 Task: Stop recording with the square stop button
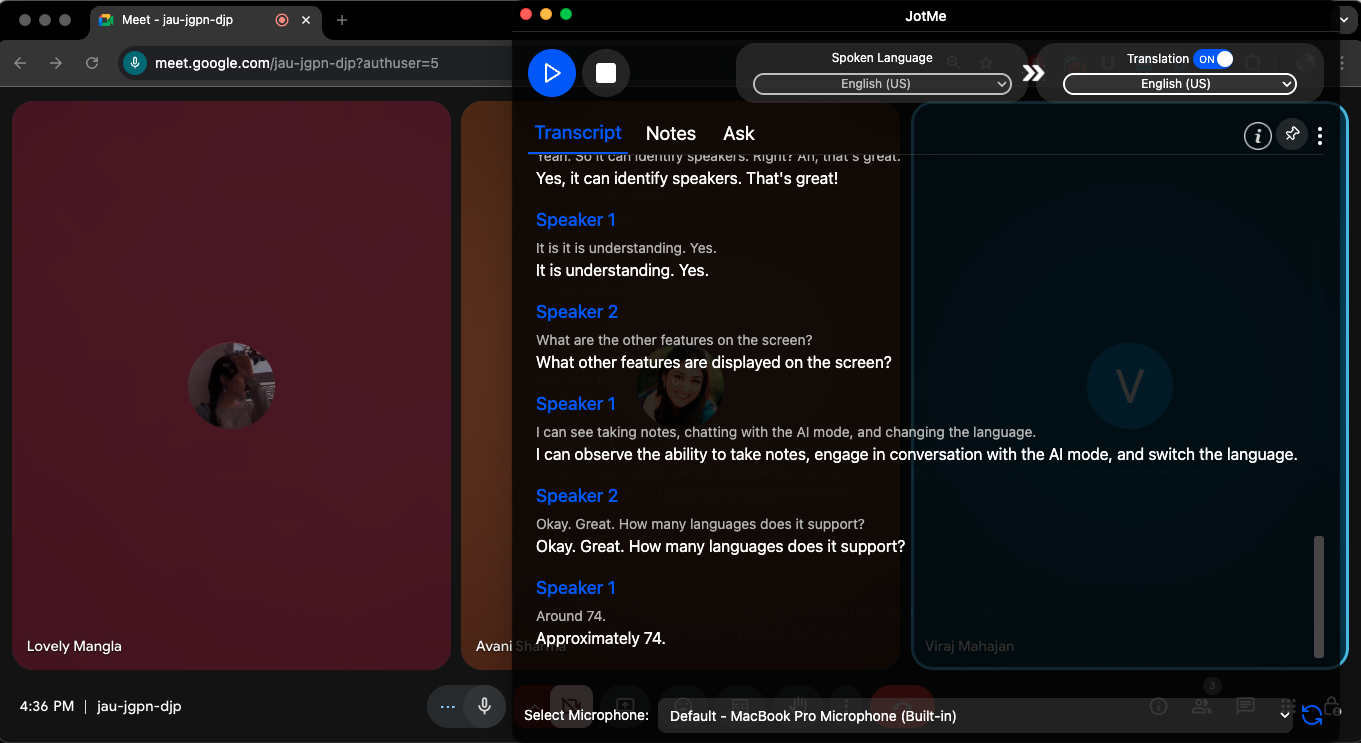[606, 73]
